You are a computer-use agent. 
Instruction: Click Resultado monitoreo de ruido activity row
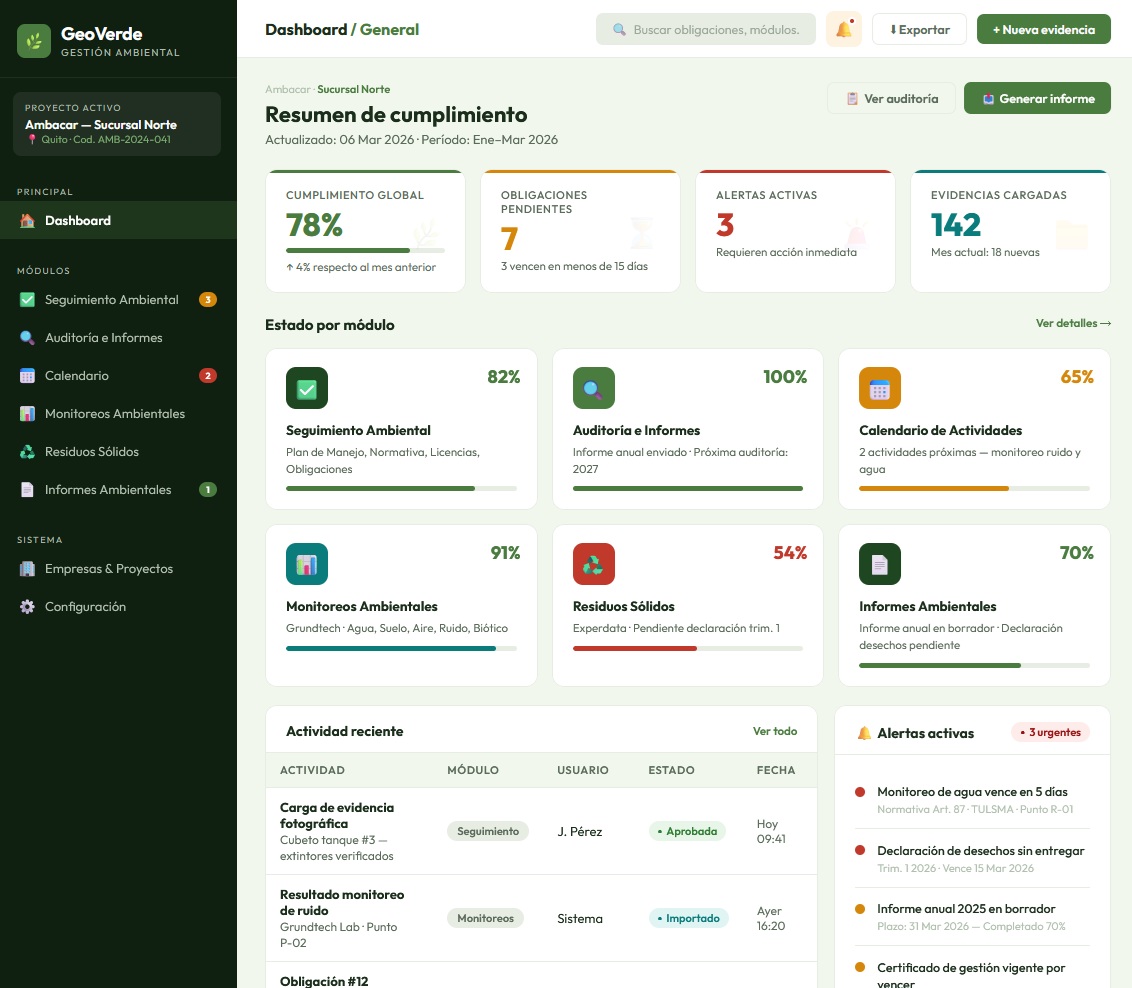[541, 918]
